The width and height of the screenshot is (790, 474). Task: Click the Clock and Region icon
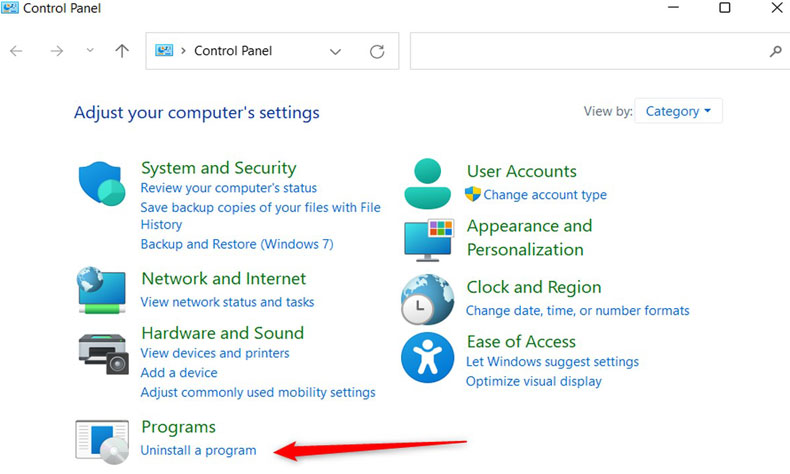pos(427,298)
